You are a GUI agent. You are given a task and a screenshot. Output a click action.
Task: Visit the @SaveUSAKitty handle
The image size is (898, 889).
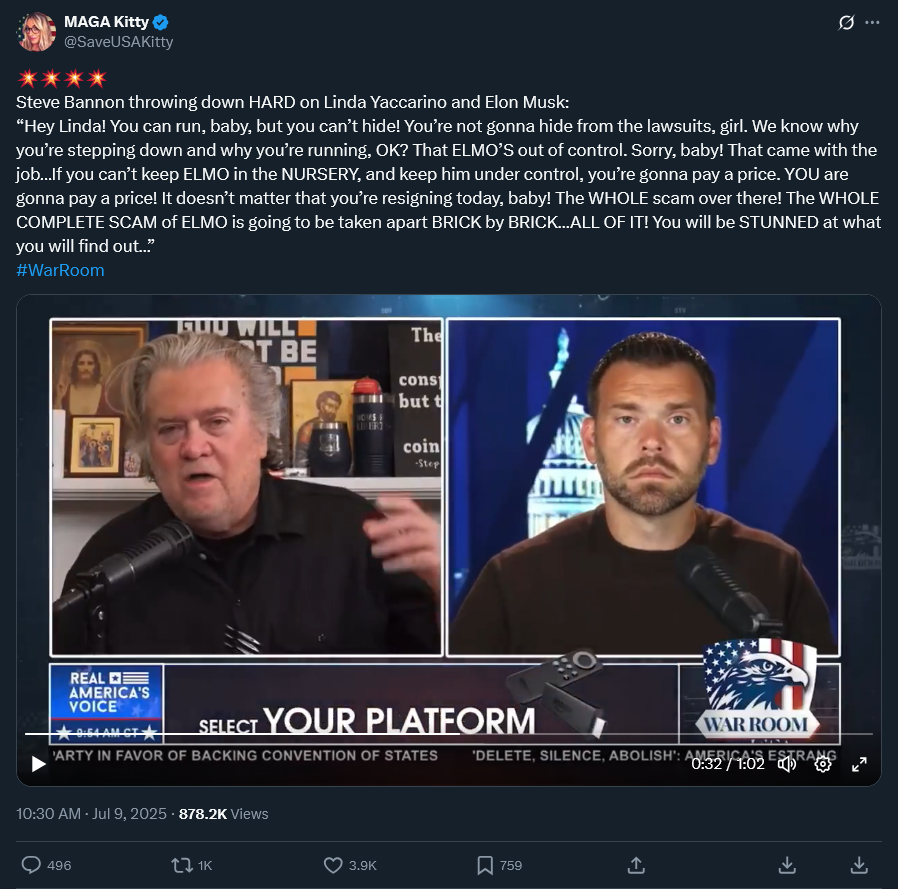(119, 42)
